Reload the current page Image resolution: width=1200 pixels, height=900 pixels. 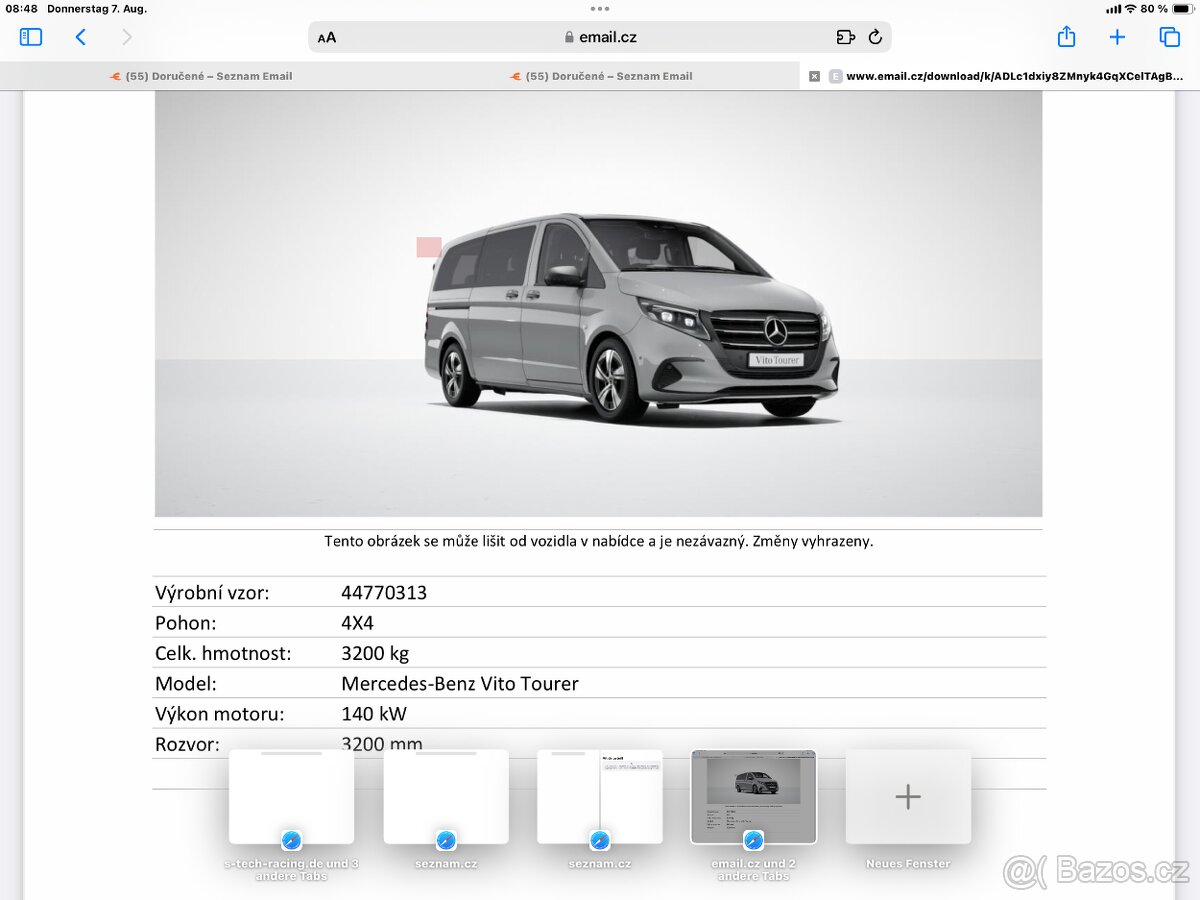[x=875, y=37]
